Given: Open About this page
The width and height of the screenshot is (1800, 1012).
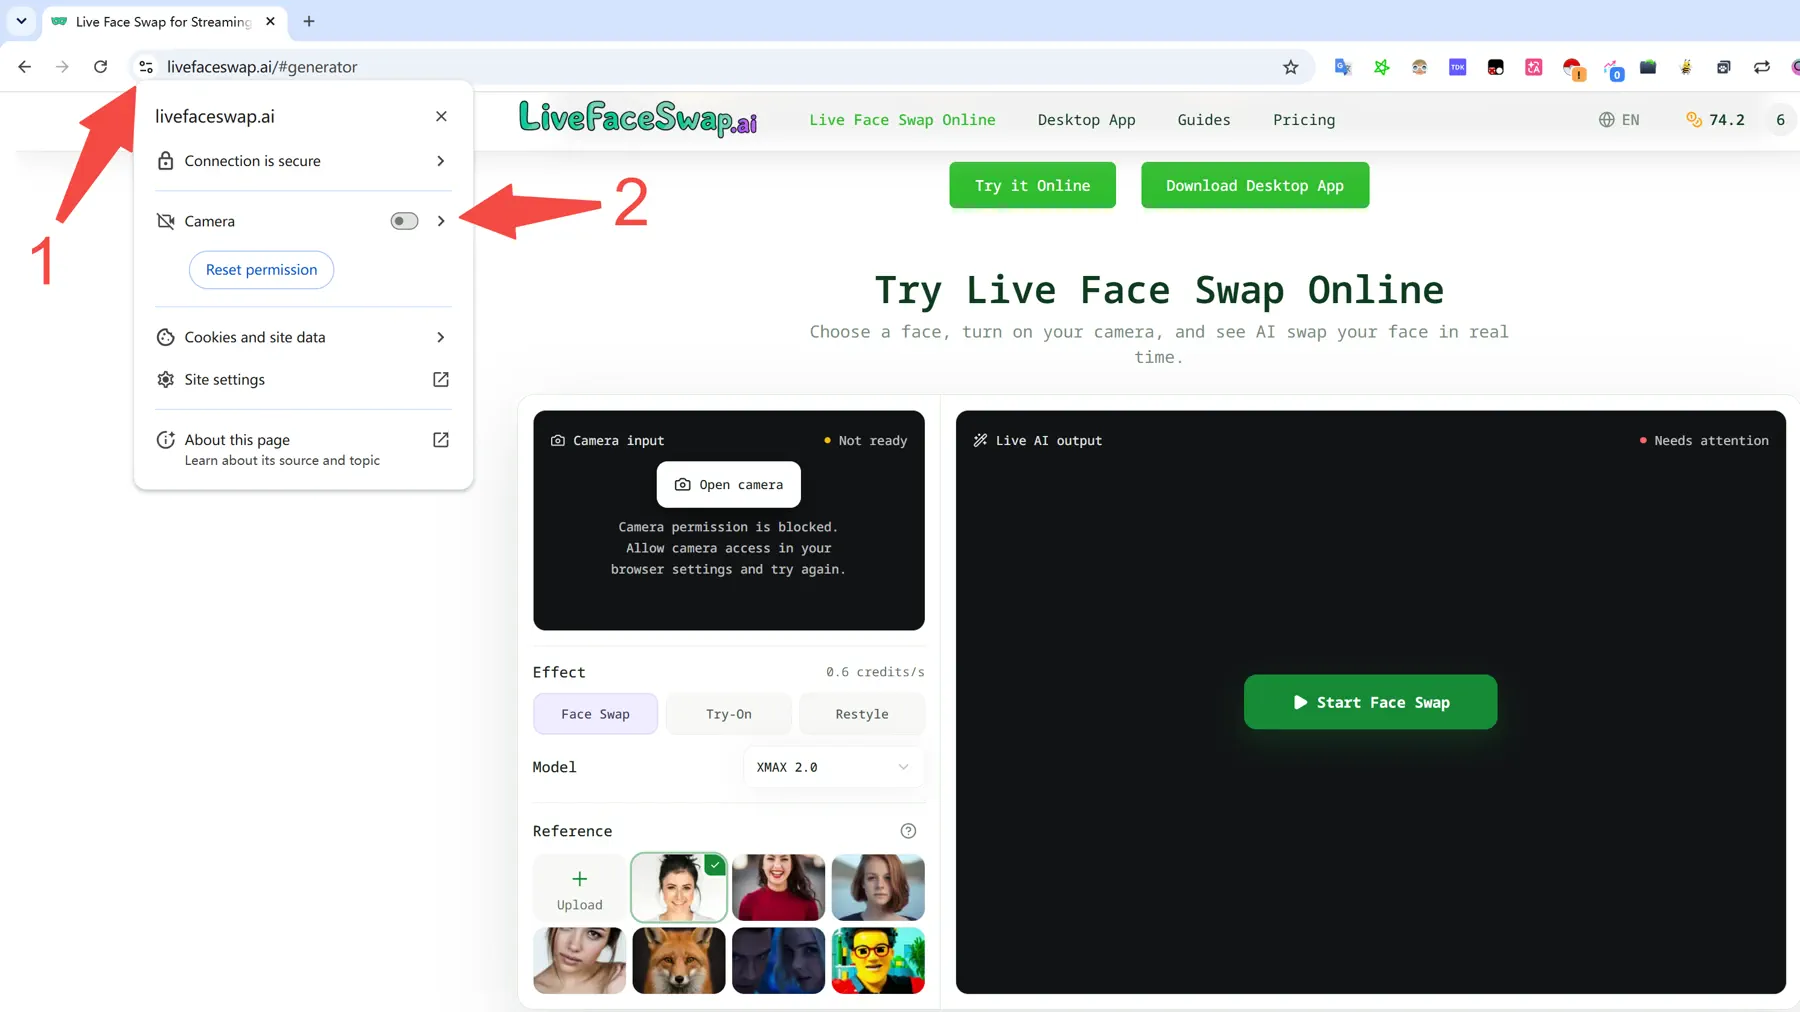Looking at the screenshot, I should (x=303, y=449).
